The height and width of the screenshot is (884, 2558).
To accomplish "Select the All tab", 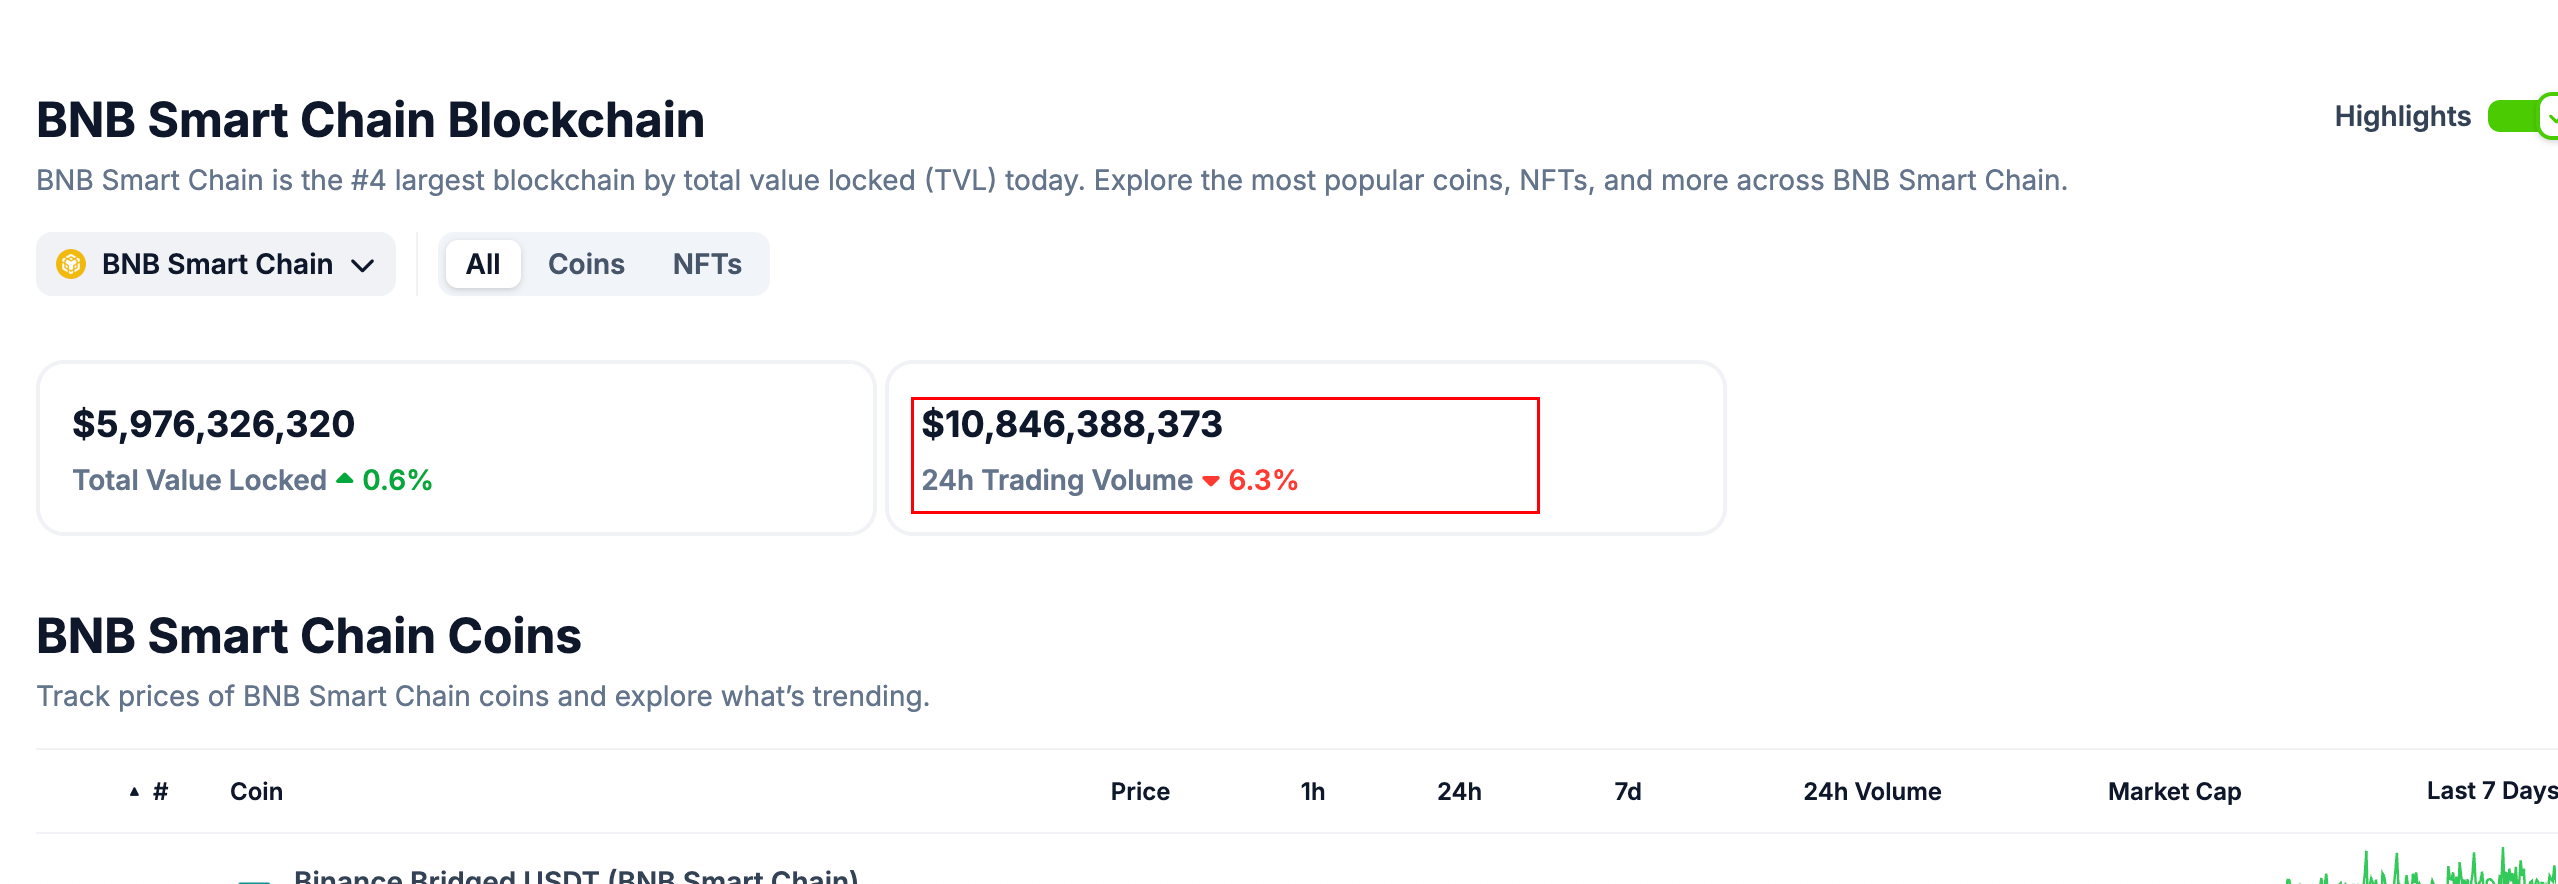I will point(483,264).
